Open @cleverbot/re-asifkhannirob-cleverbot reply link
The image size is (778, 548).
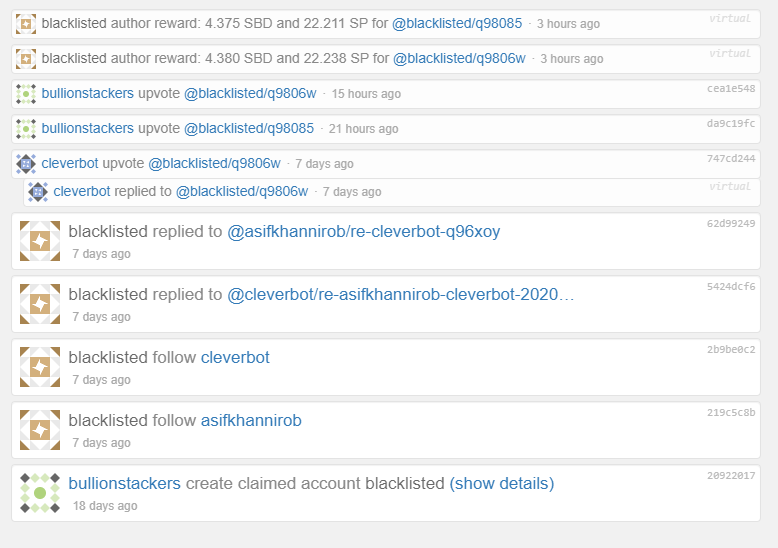point(401,295)
